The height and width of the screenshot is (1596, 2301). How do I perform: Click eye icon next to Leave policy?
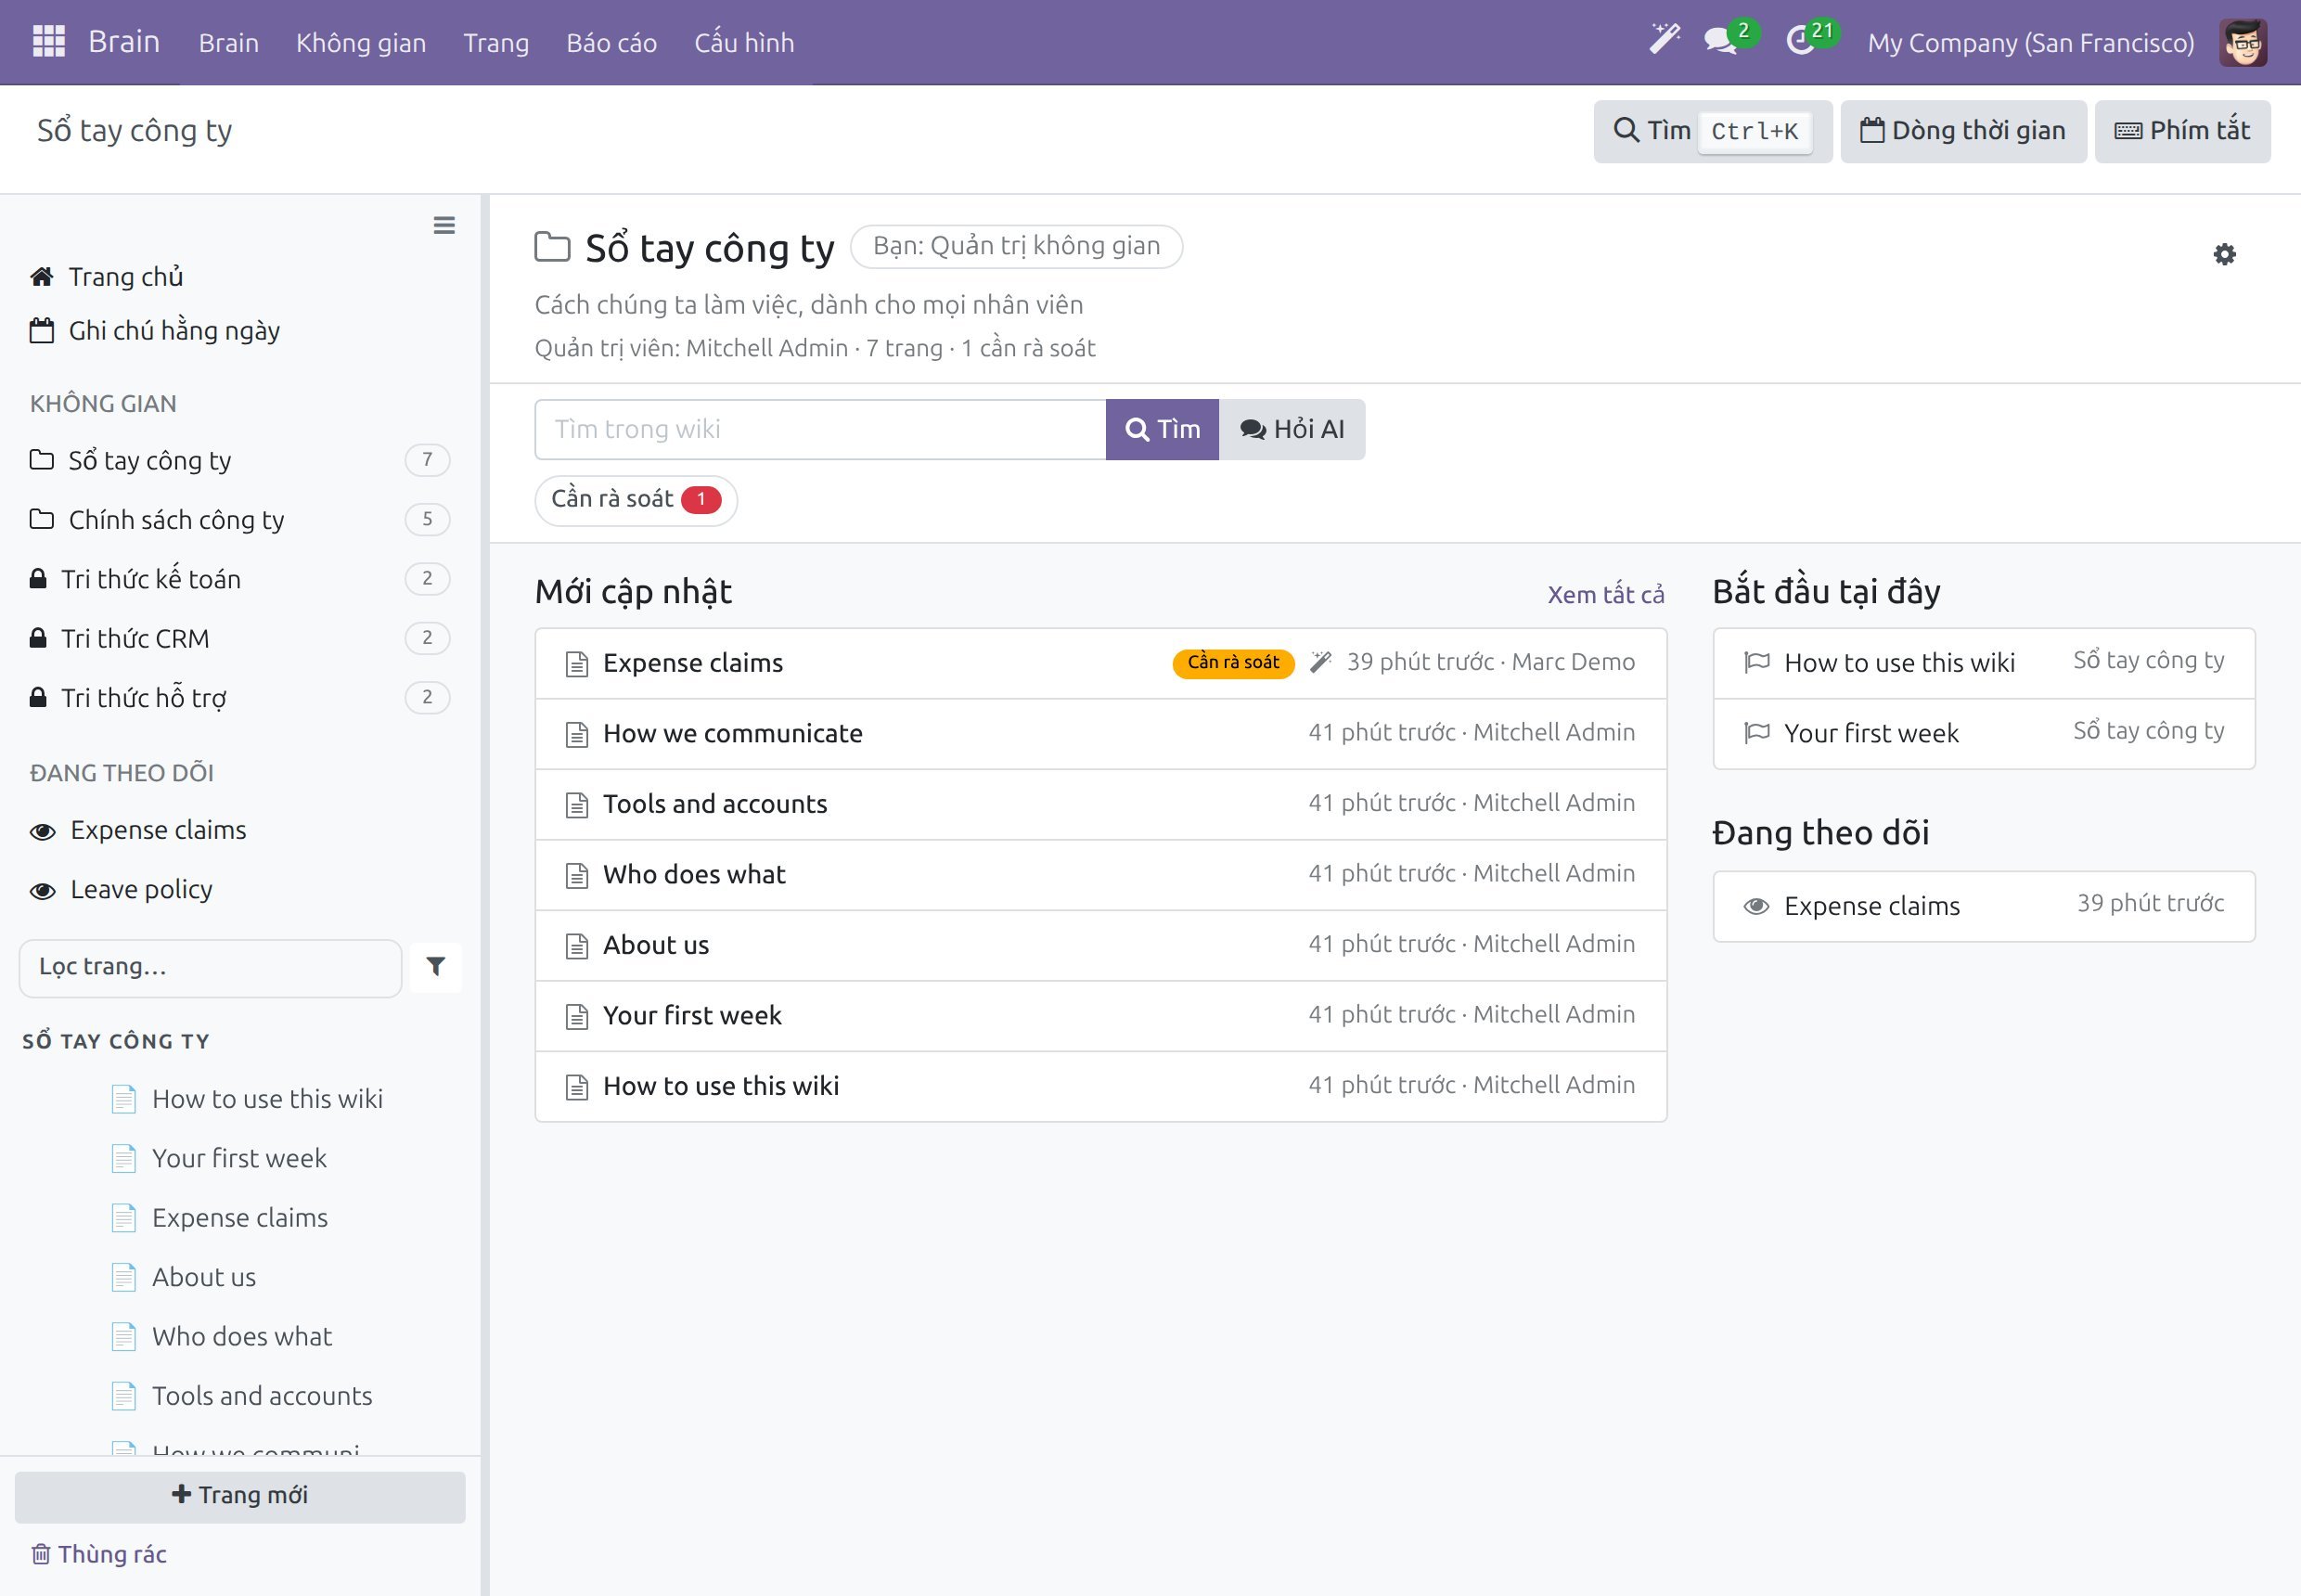pyautogui.click(x=43, y=890)
